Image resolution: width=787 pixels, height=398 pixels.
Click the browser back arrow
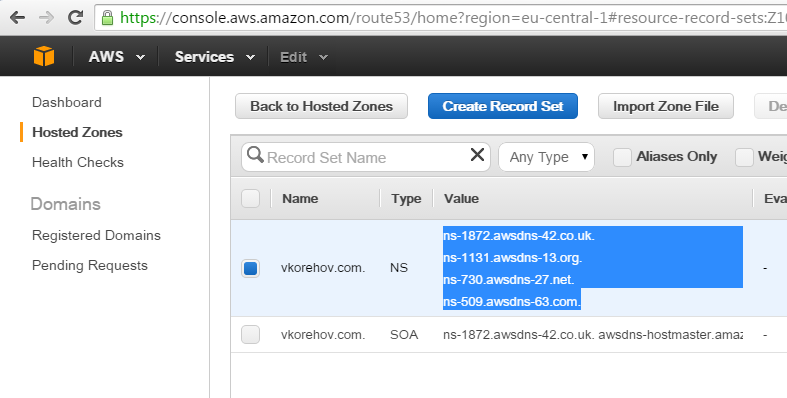[17, 18]
